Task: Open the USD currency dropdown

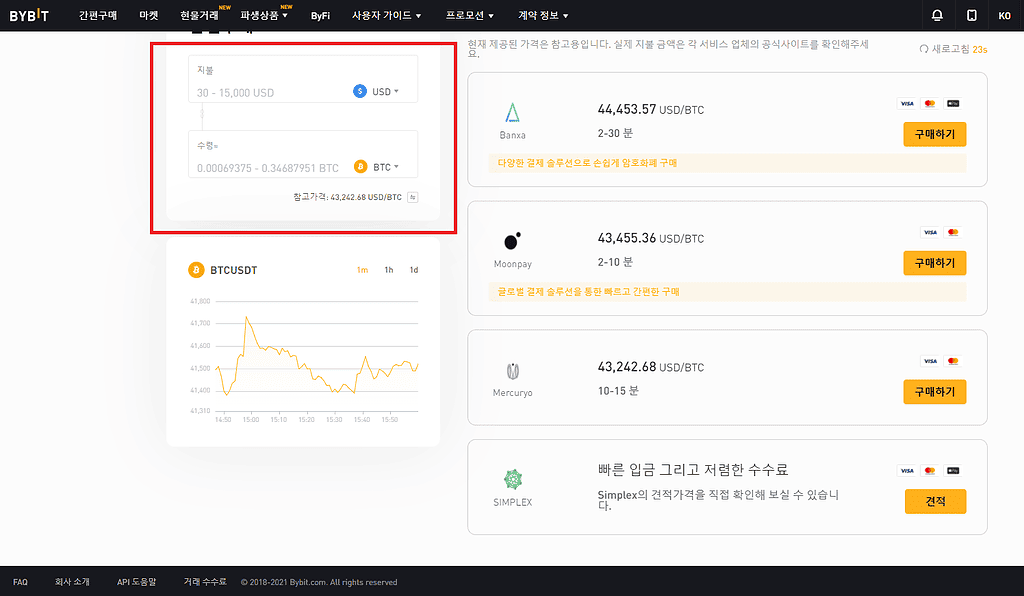Action: pyautogui.click(x=385, y=91)
